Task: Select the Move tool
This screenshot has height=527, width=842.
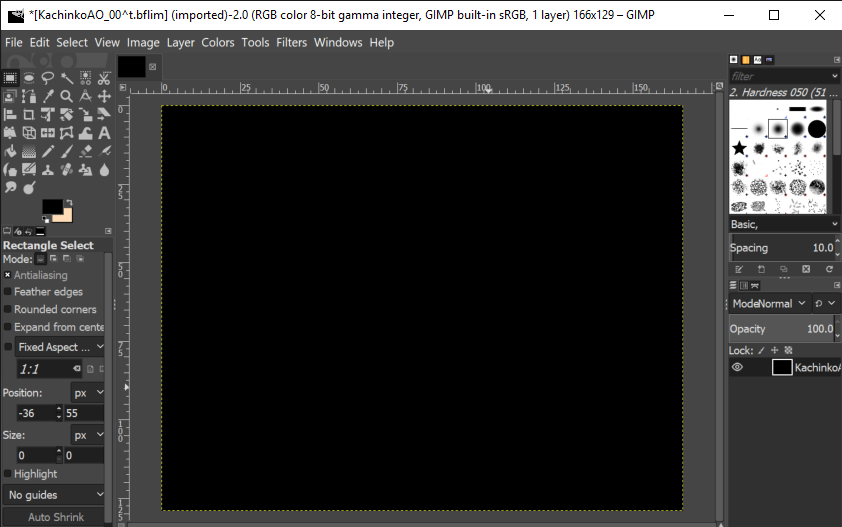Action: (x=104, y=97)
